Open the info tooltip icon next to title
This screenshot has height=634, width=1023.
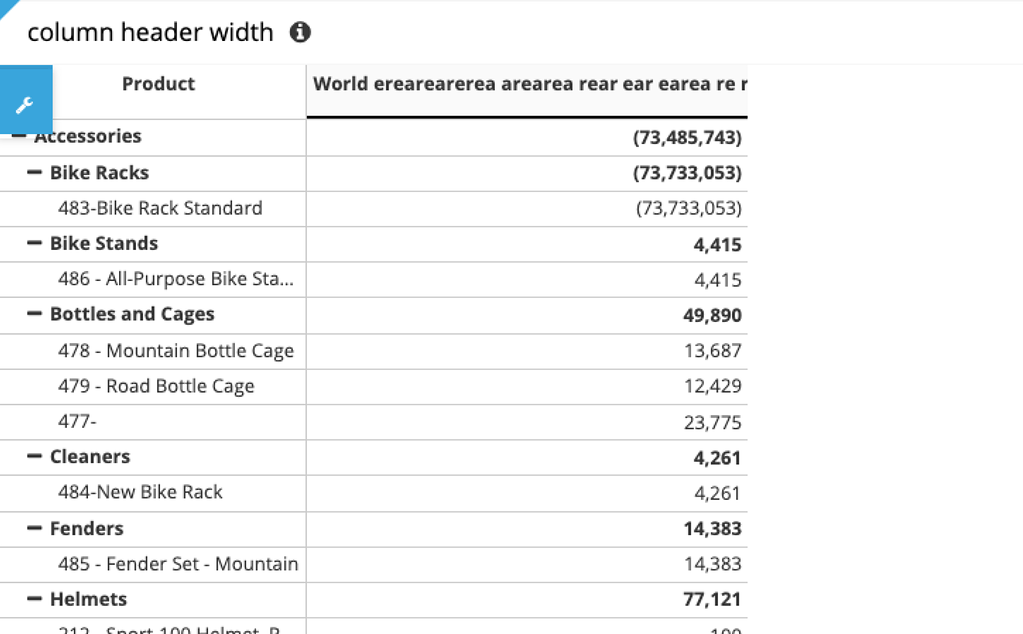click(x=299, y=32)
